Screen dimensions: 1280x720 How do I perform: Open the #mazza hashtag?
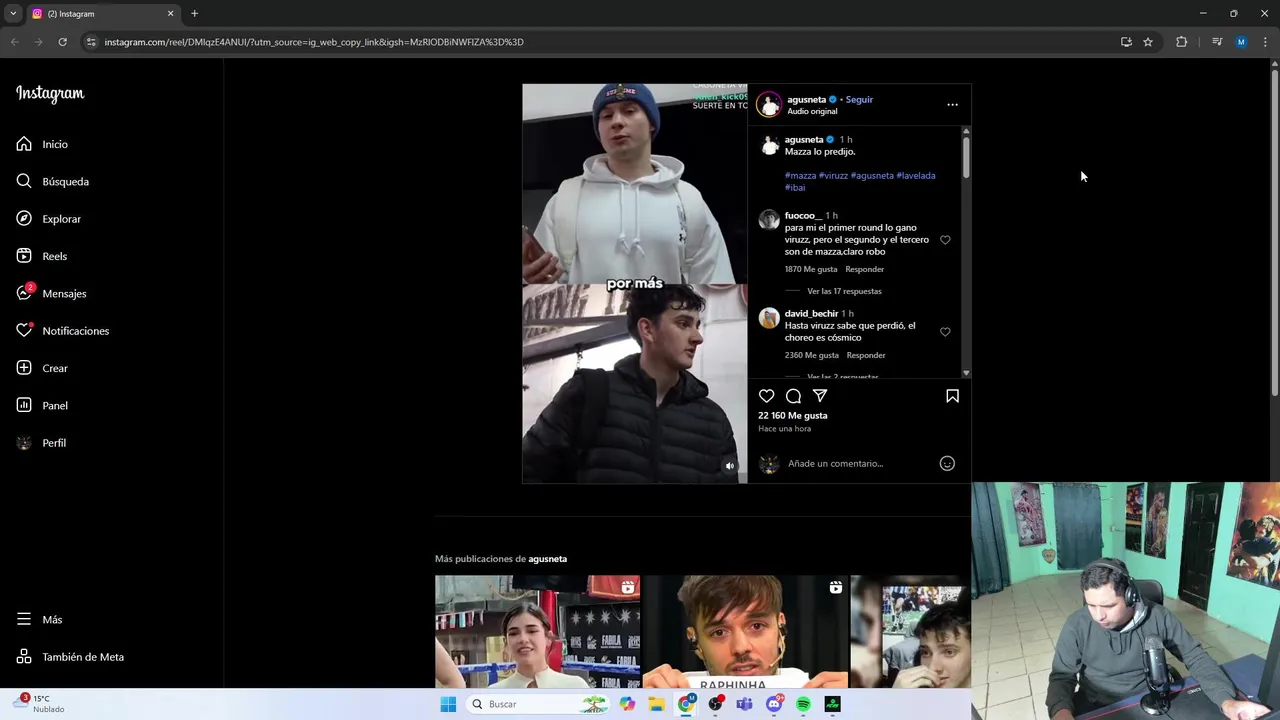[x=800, y=175]
